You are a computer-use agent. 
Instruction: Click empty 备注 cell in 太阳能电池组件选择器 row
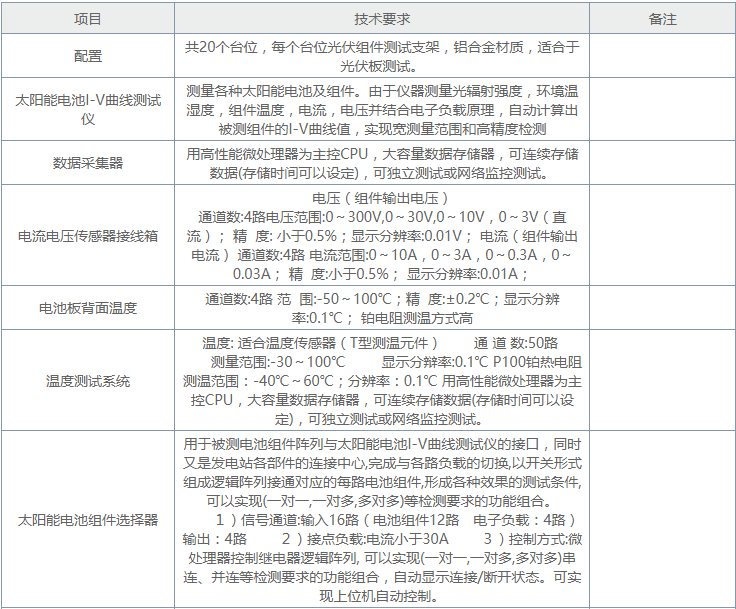click(x=662, y=520)
